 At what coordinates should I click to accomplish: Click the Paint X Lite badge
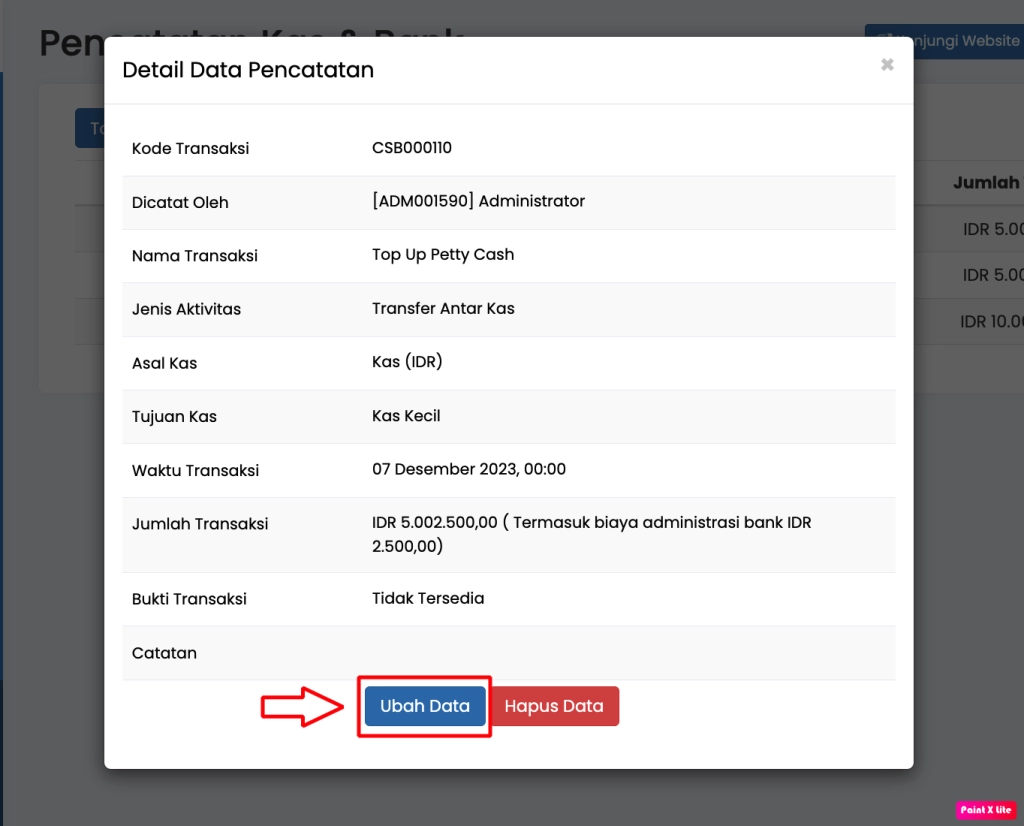coord(986,809)
